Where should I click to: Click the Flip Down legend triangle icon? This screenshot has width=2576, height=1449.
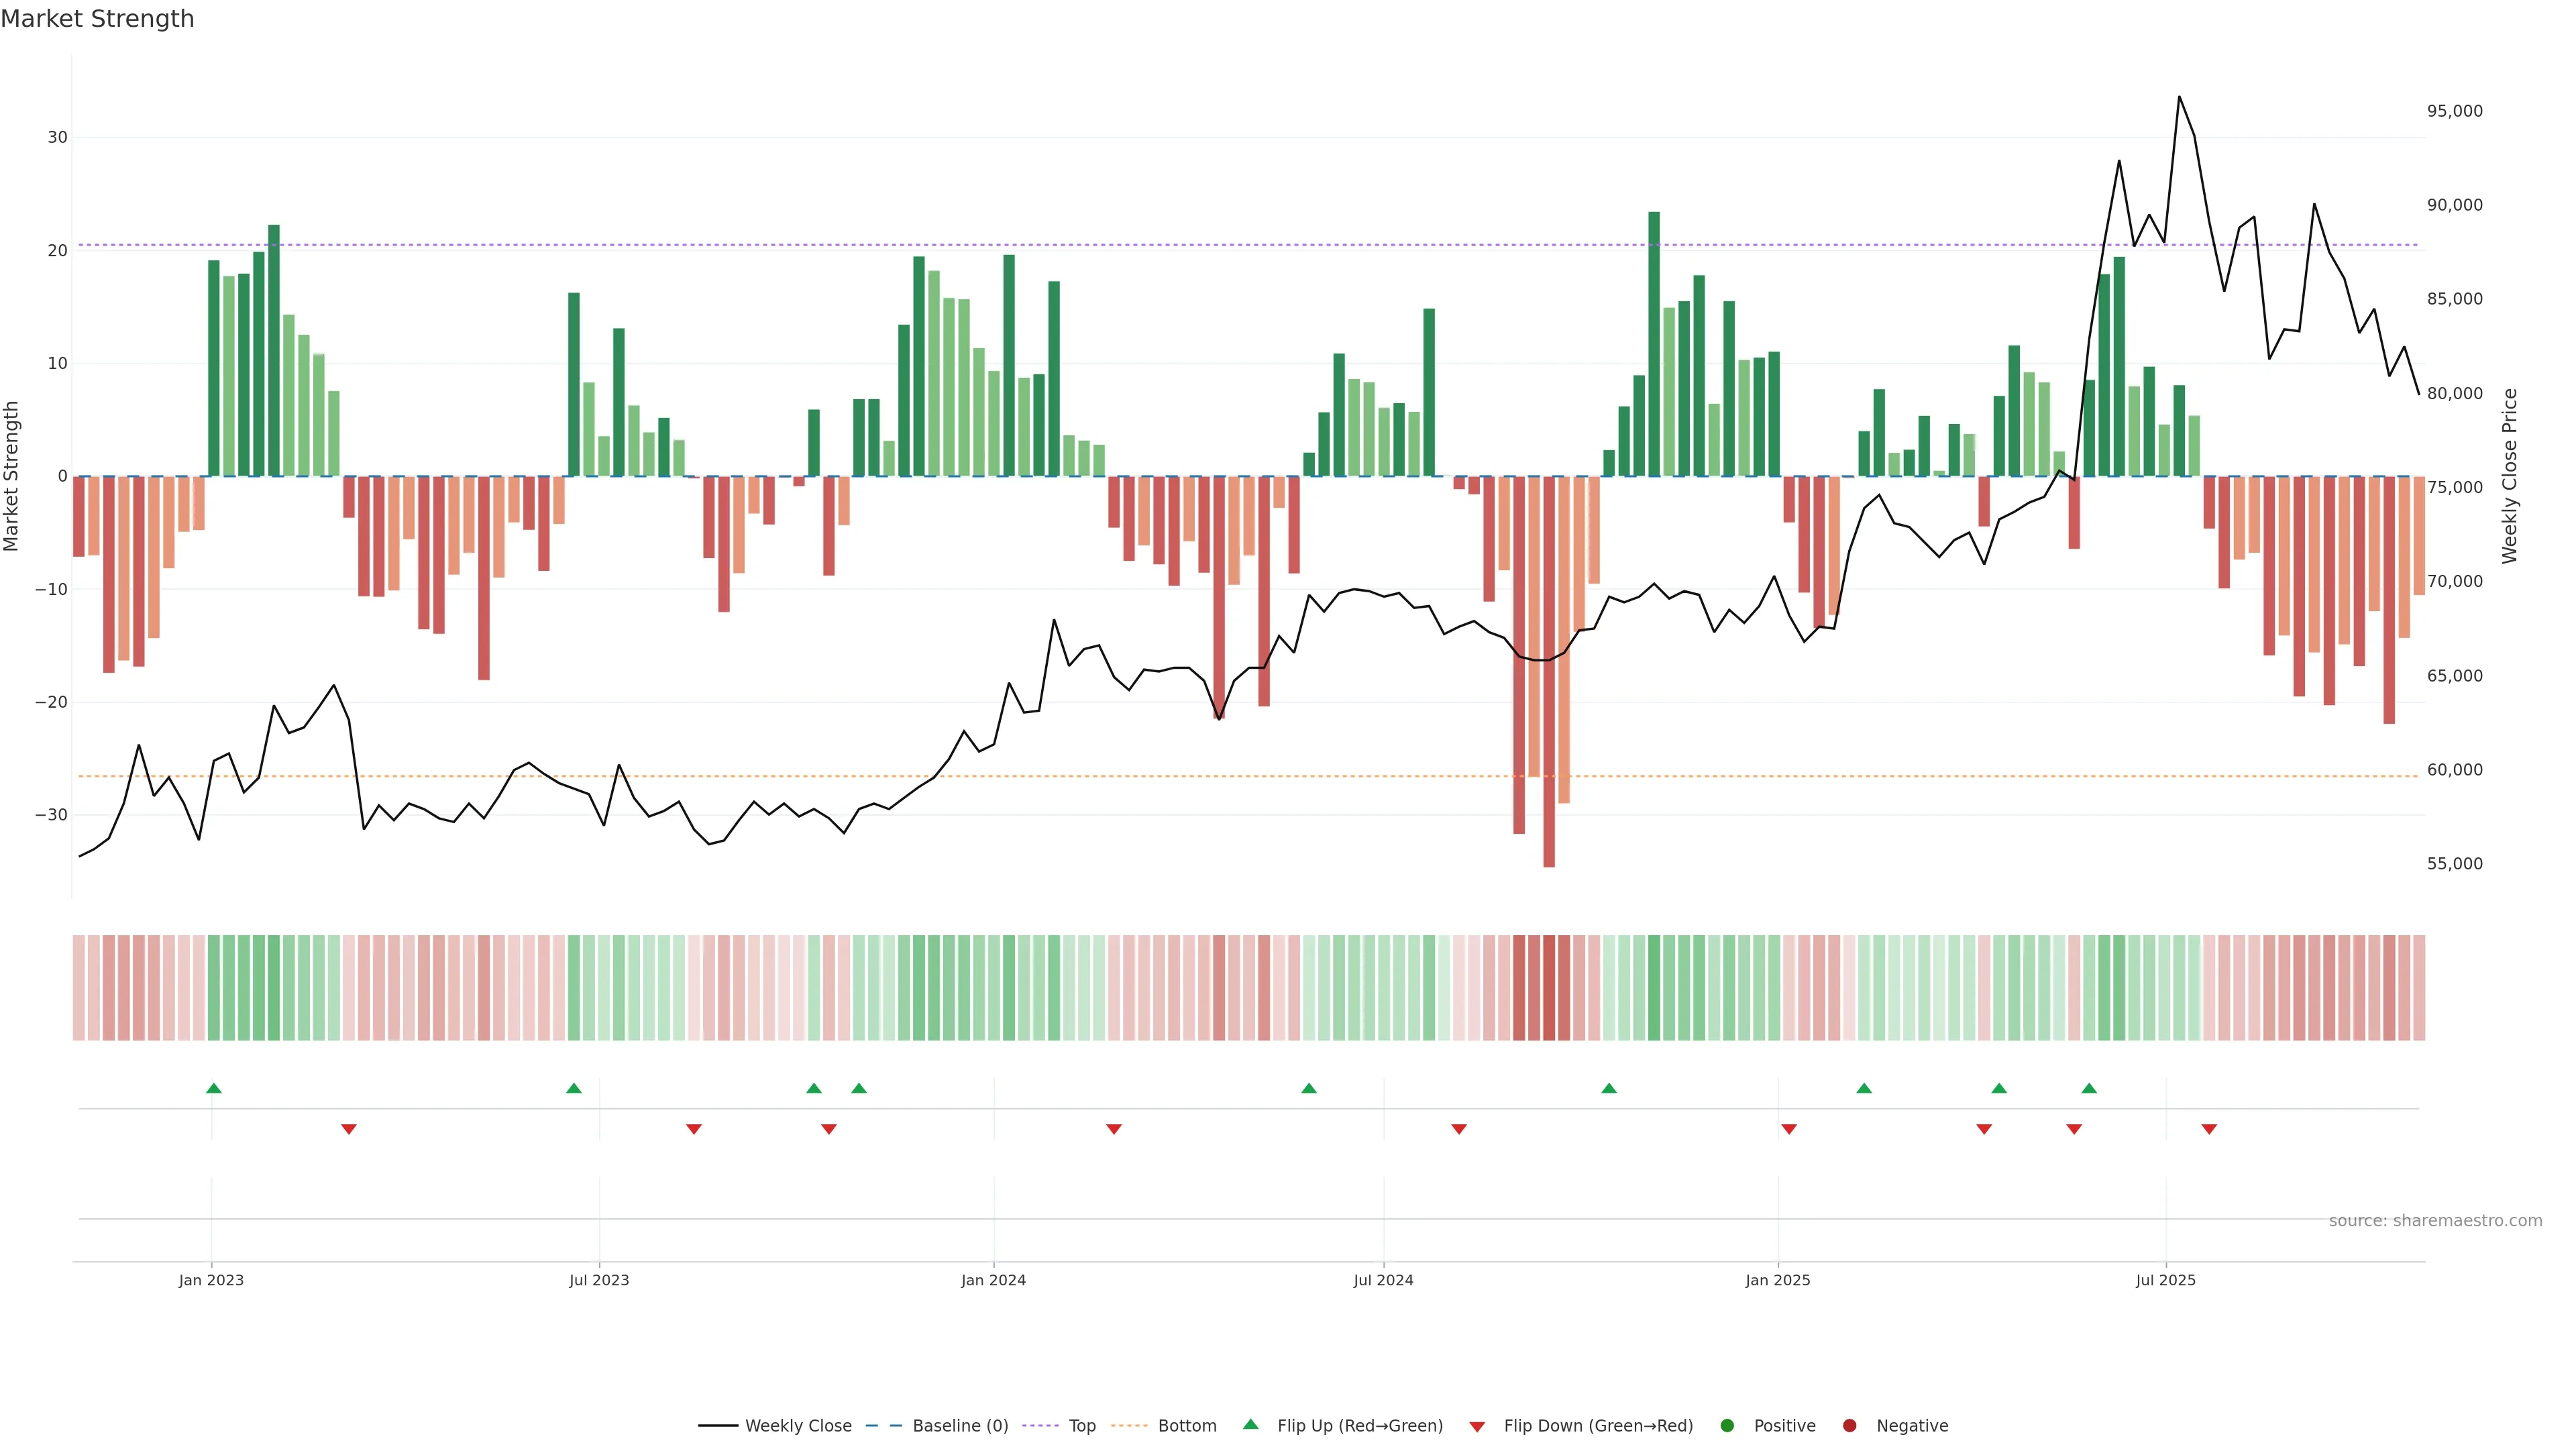pyautogui.click(x=1477, y=1426)
